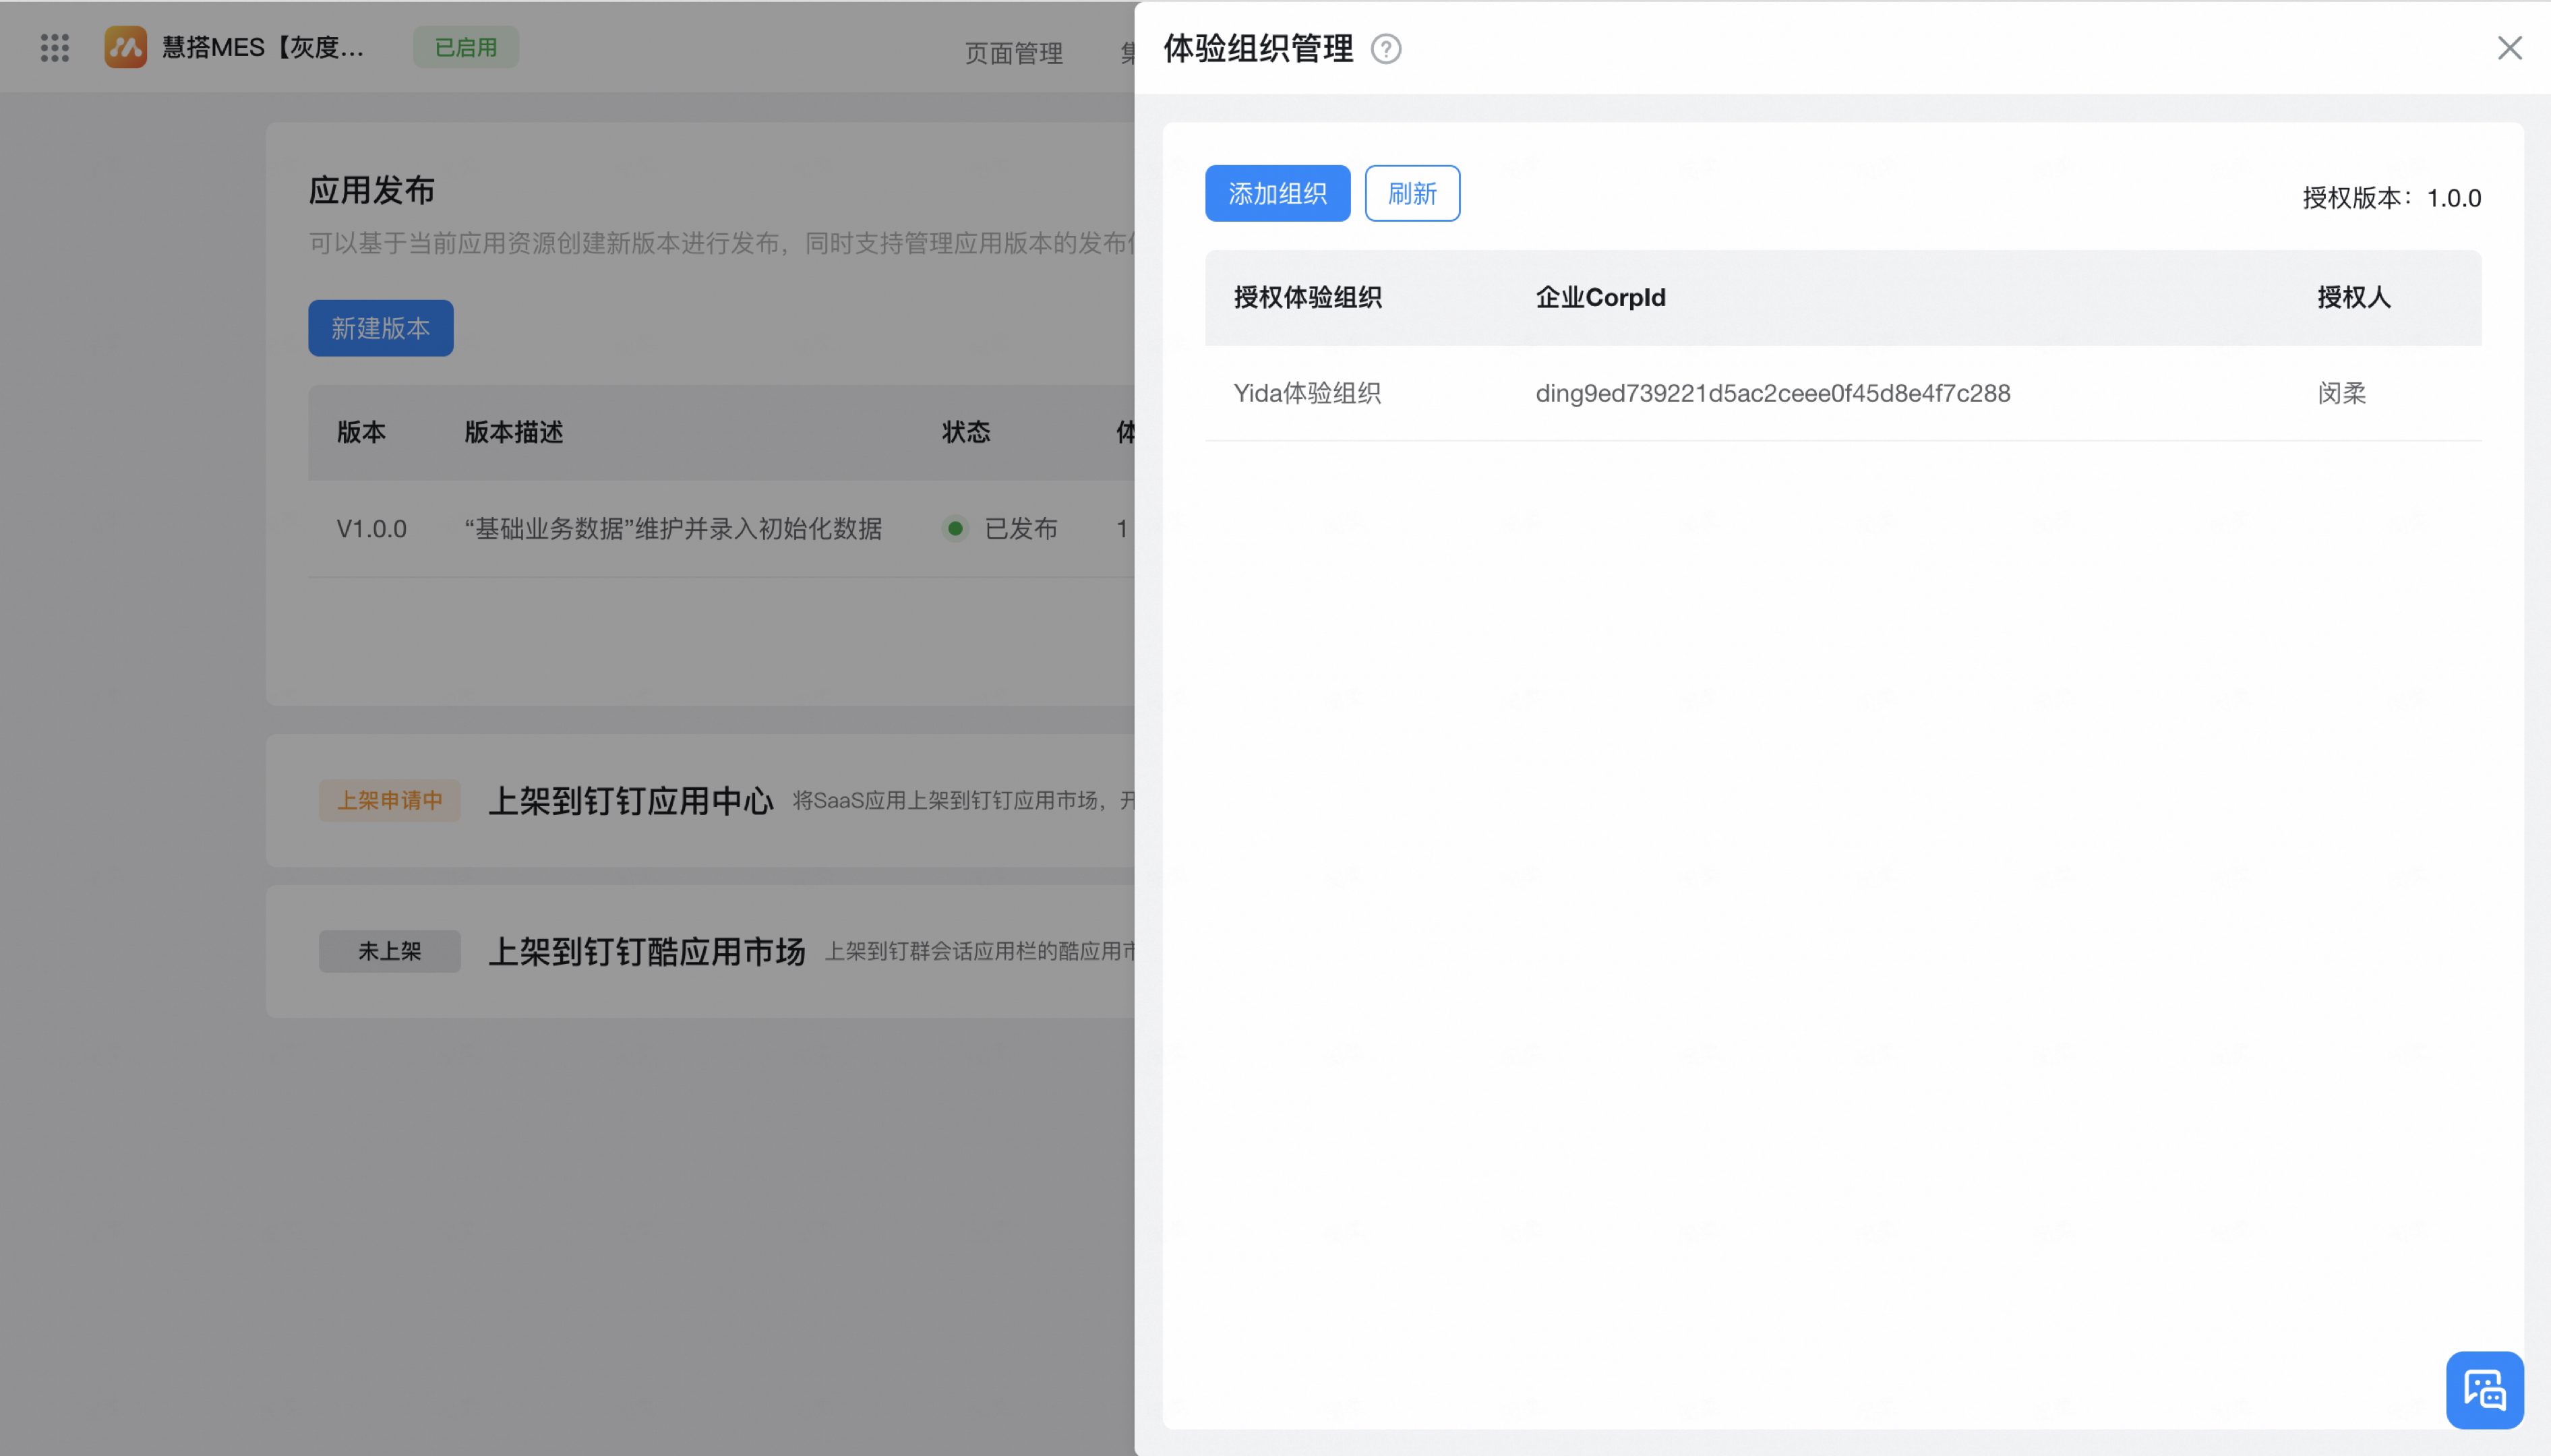Screen dimensions: 2551x1456
Task: Click the 添加组织 button
Action: coord(1277,193)
